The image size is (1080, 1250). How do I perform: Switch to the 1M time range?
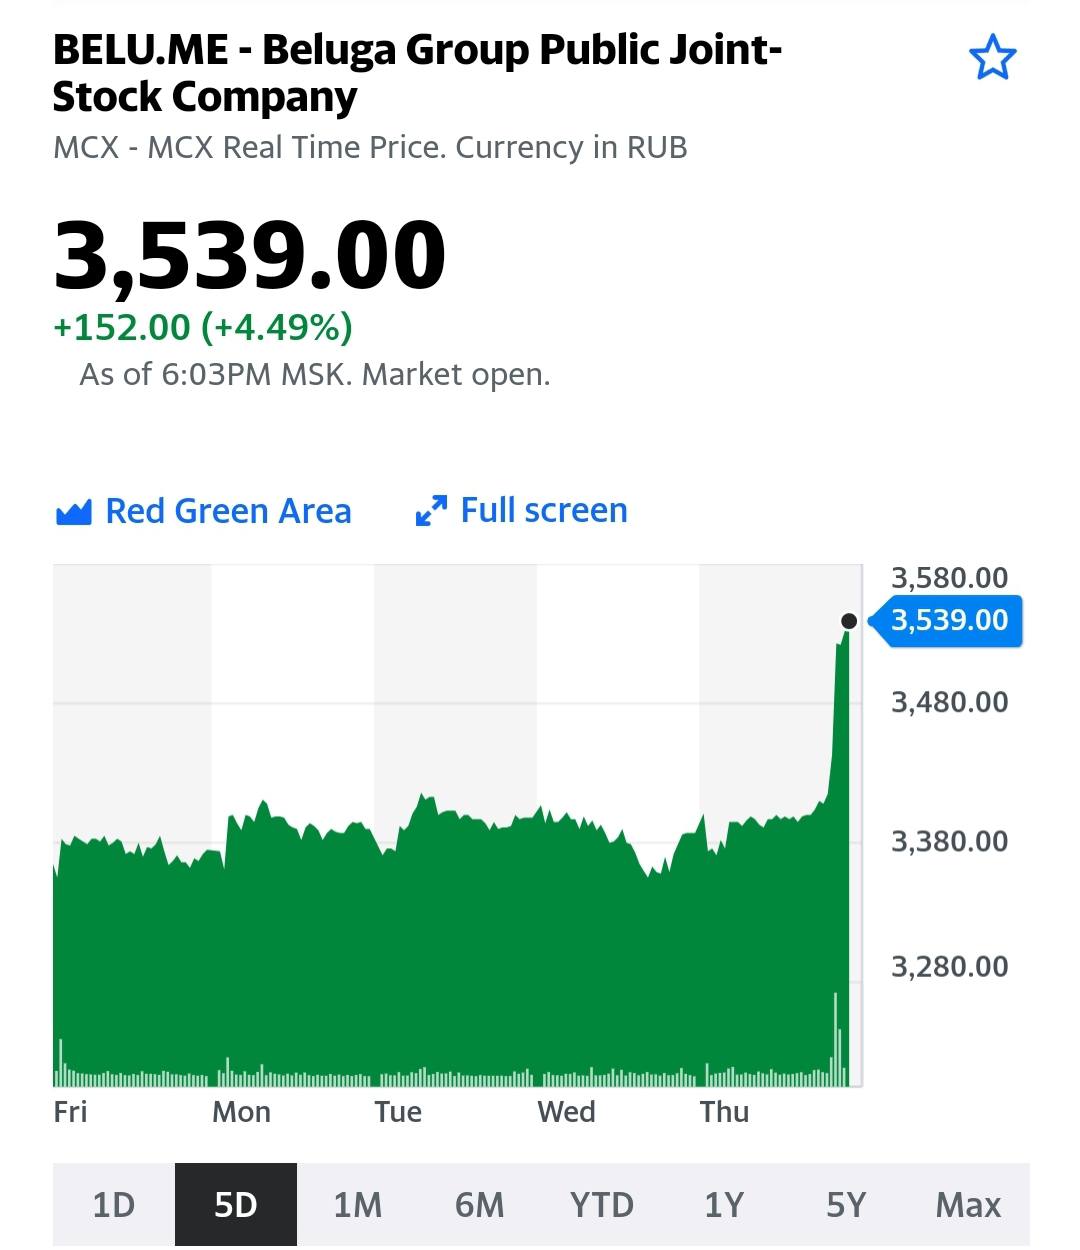(x=358, y=1205)
